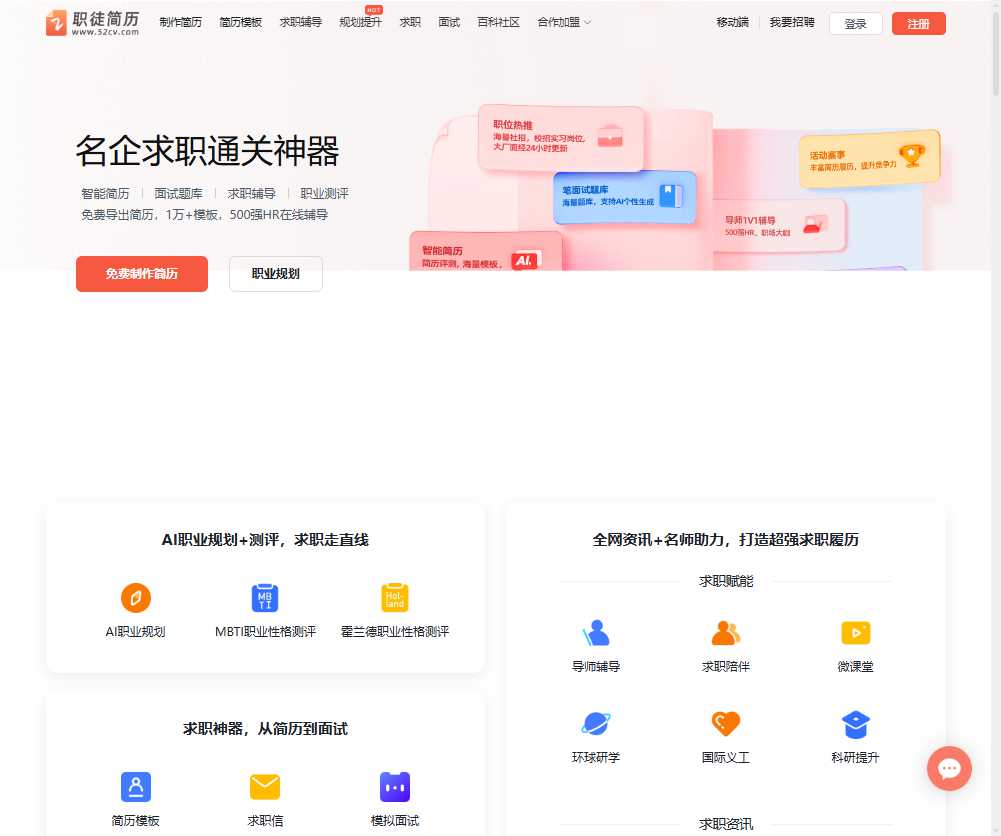Image resolution: width=1001 pixels, height=836 pixels.
Task: Open the 百科社区 menu item
Action: (498, 21)
